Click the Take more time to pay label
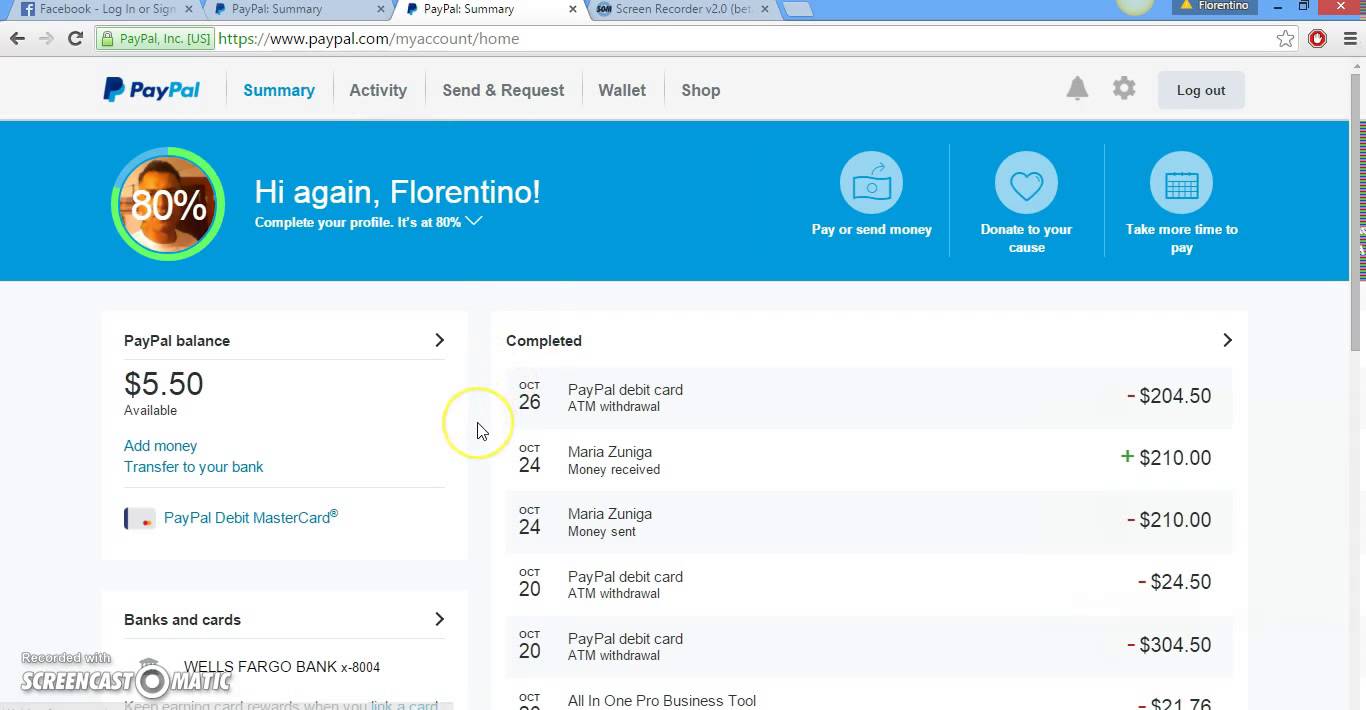 (x=1181, y=238)
